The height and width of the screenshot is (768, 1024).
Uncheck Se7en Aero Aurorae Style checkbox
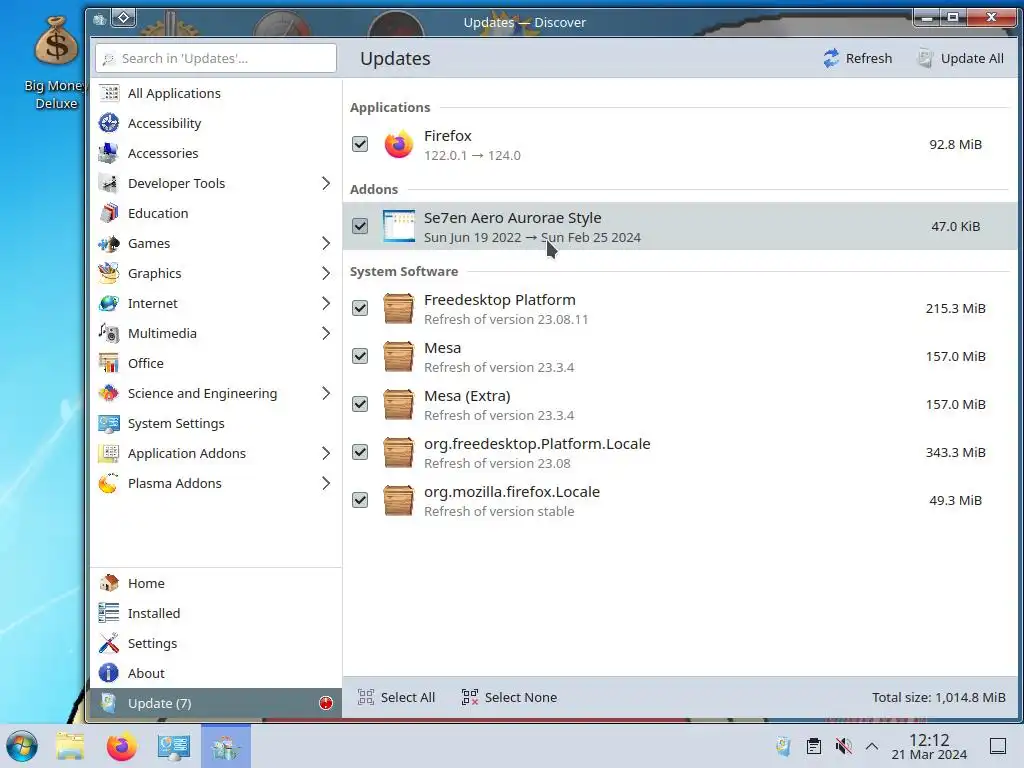pos(360,226)
